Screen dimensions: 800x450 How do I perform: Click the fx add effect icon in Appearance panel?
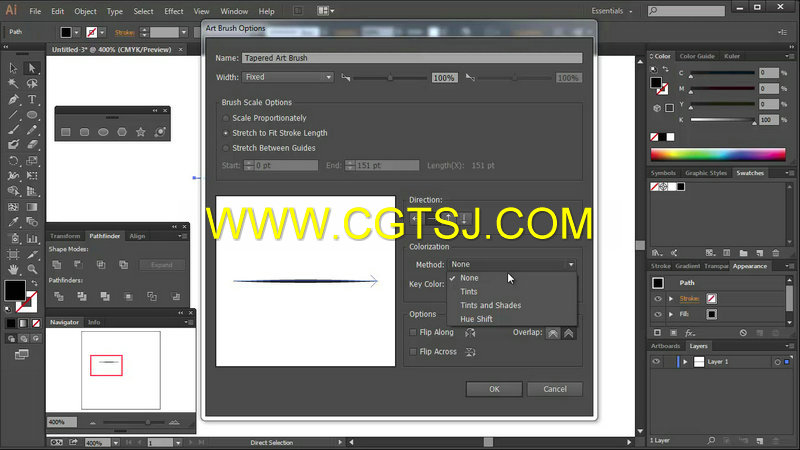point(690,333)
